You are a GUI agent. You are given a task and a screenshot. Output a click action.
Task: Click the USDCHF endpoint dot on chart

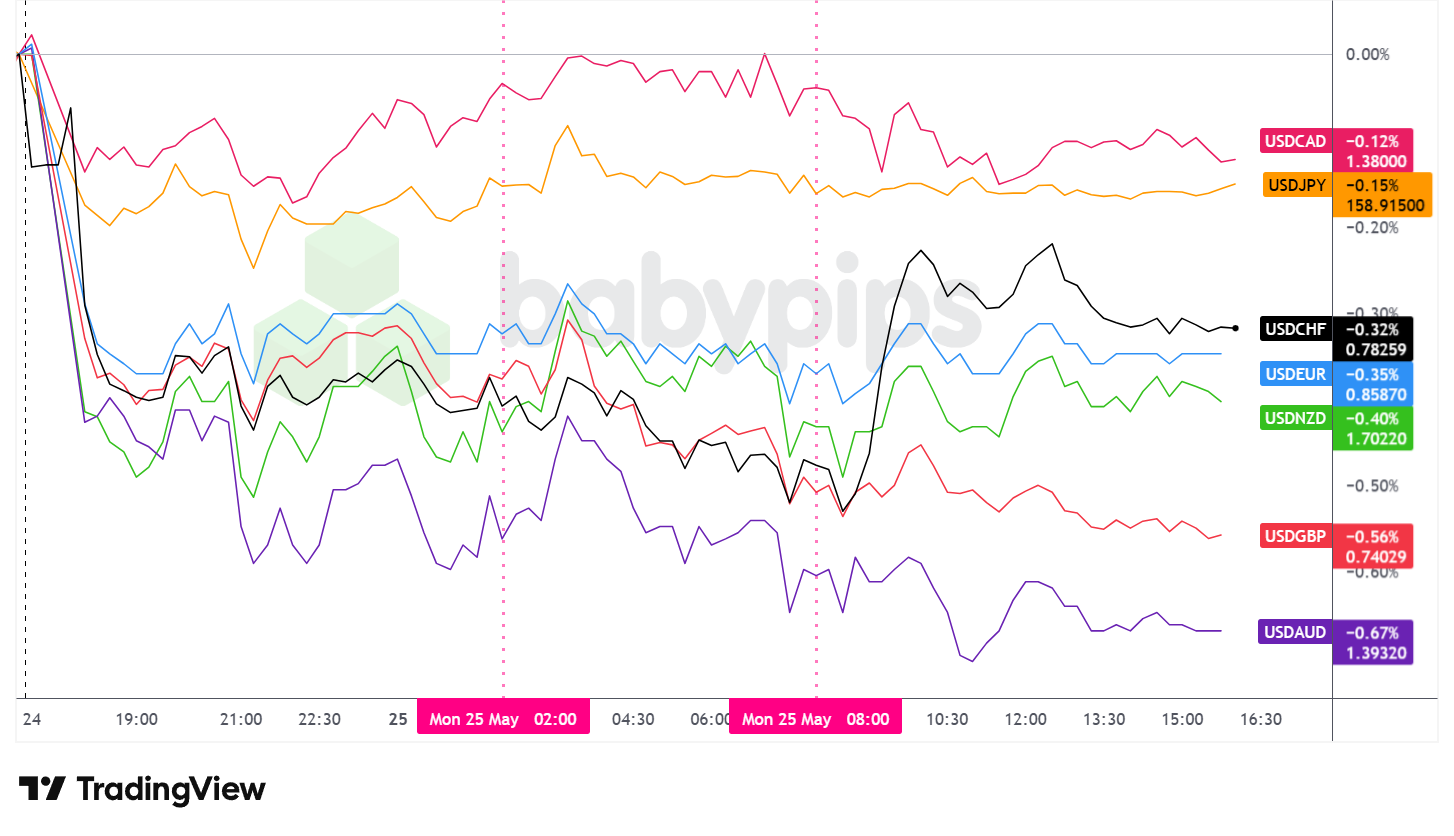(x=1237, y=328)
